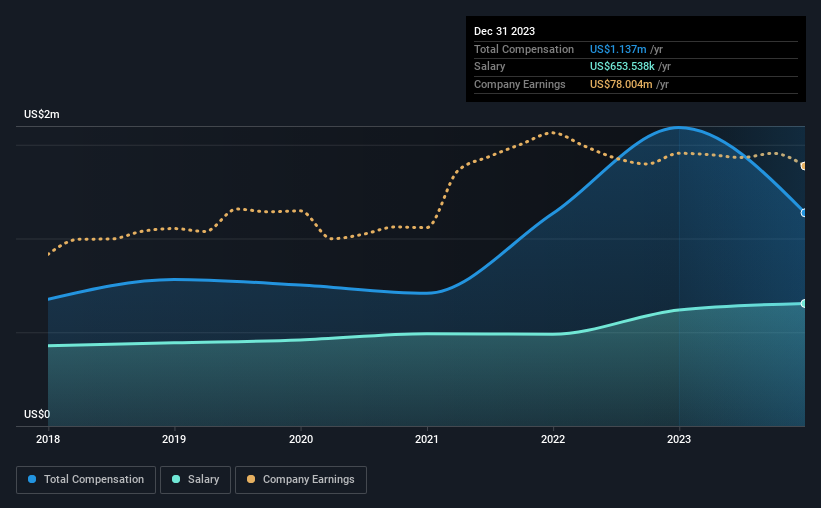This screenshot has height=508, width=821.
Task: Select the 2019 x-axis label
Action: [x=174, y=439]
